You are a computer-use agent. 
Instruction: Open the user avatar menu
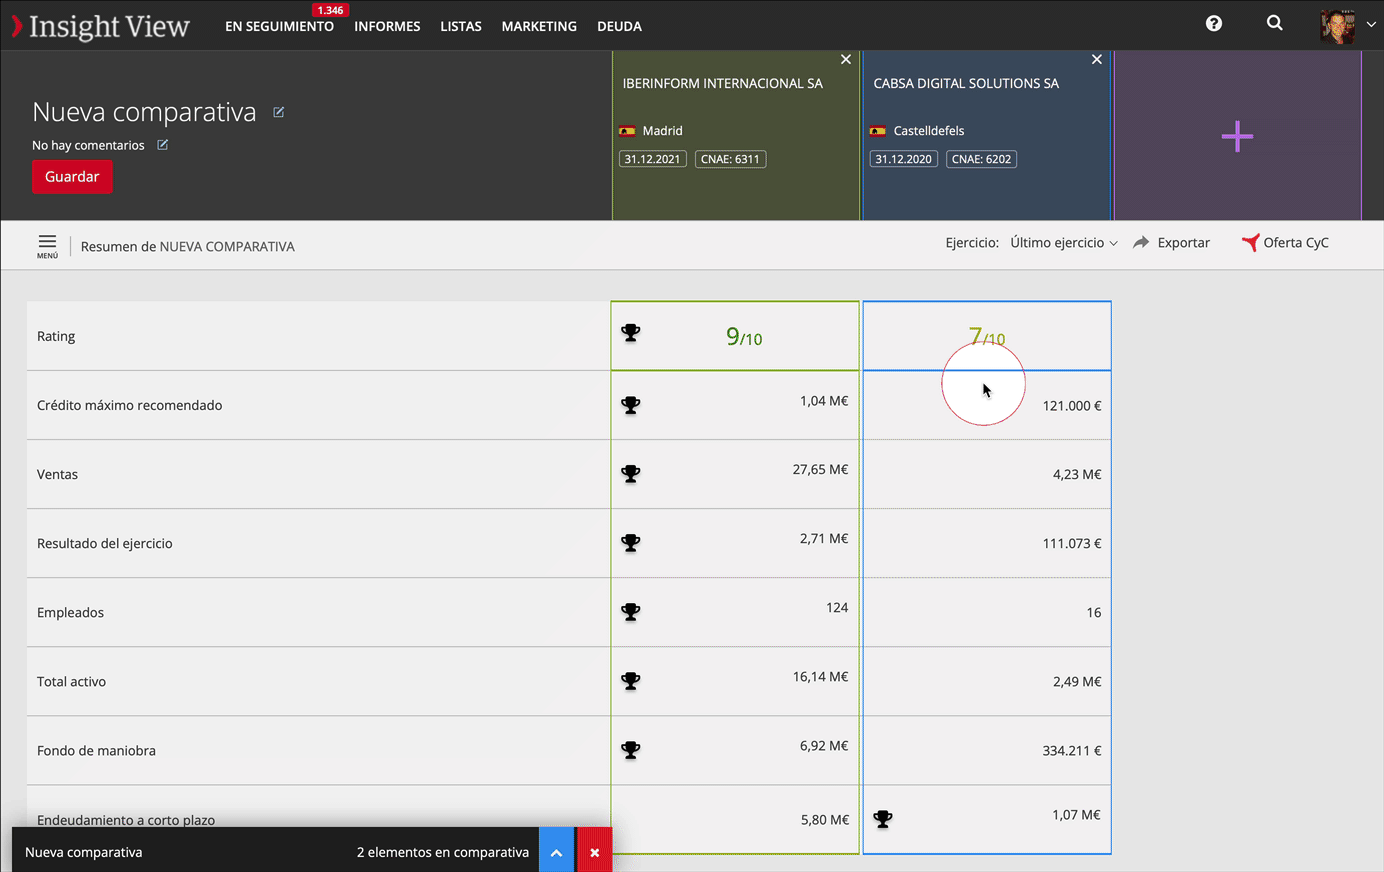(x=1338, y=26)
